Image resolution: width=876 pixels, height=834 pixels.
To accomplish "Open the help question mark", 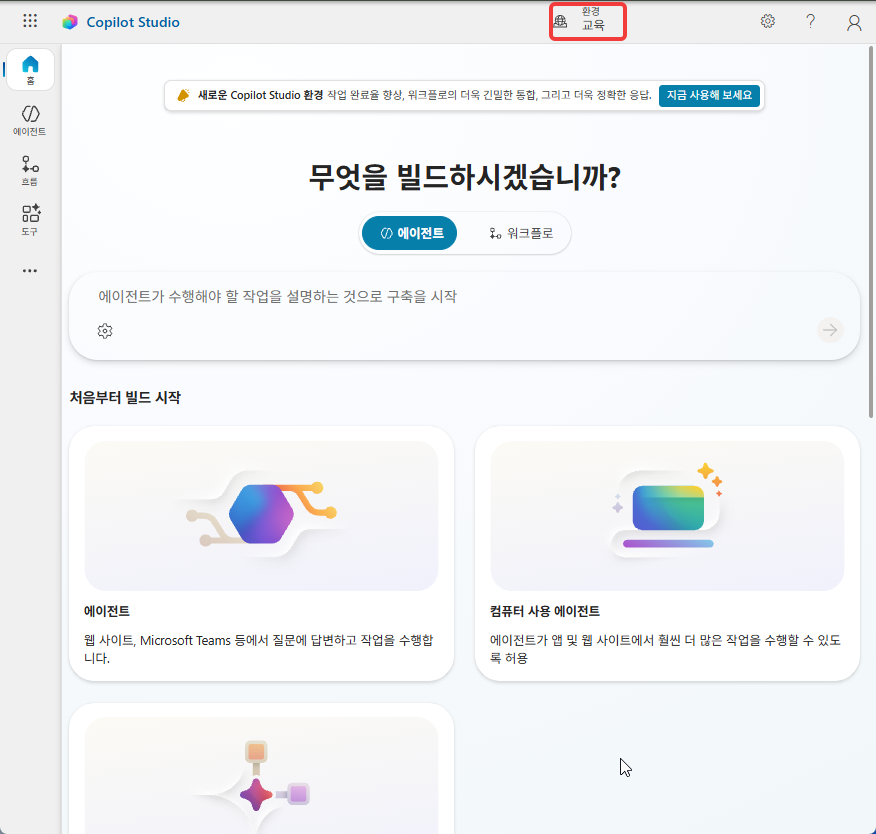I will coord(810,21).
